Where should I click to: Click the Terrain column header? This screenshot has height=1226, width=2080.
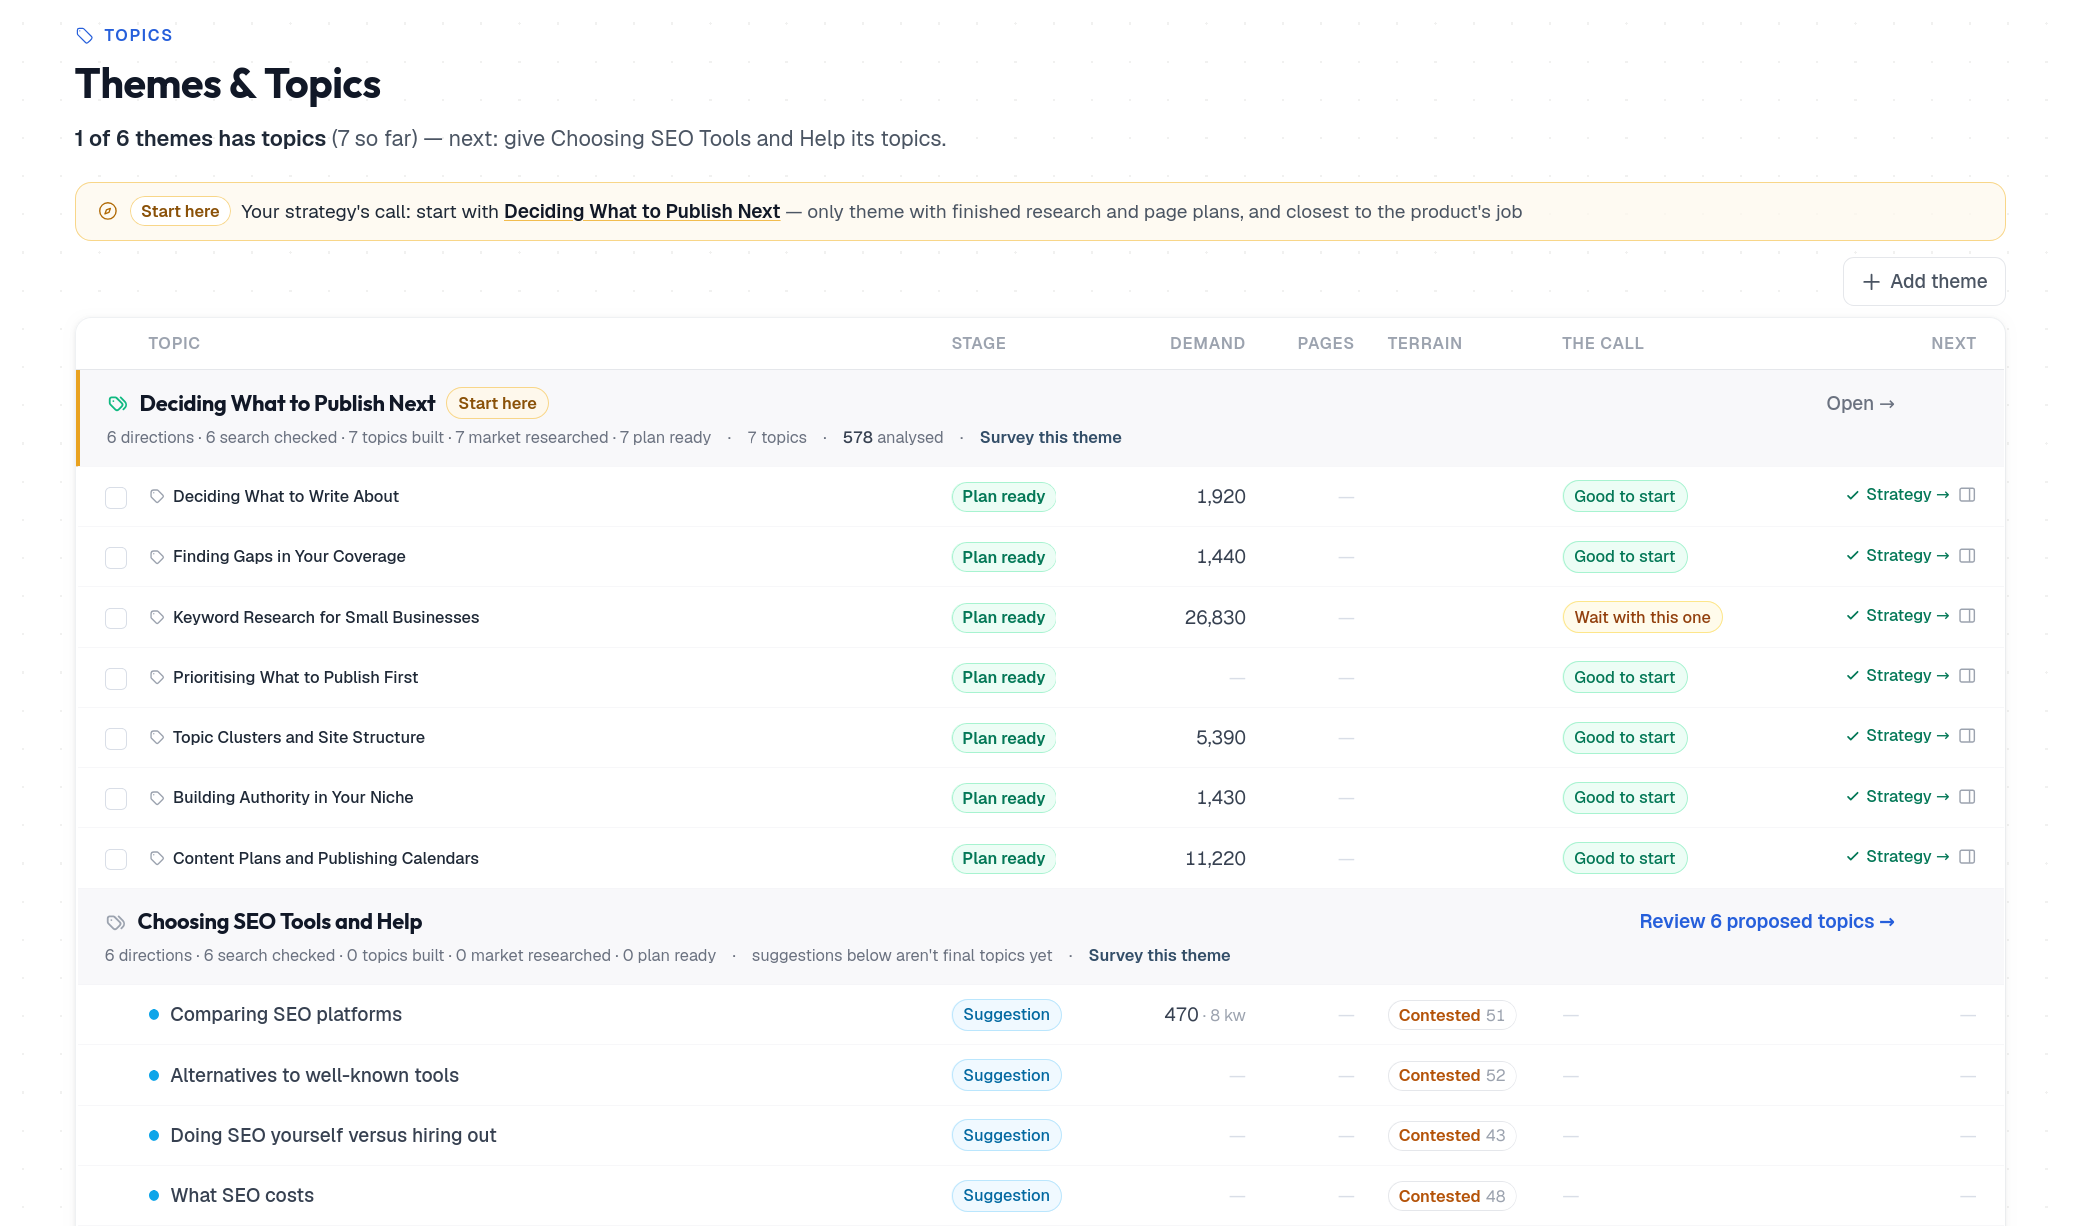[x=1425, y=343]
